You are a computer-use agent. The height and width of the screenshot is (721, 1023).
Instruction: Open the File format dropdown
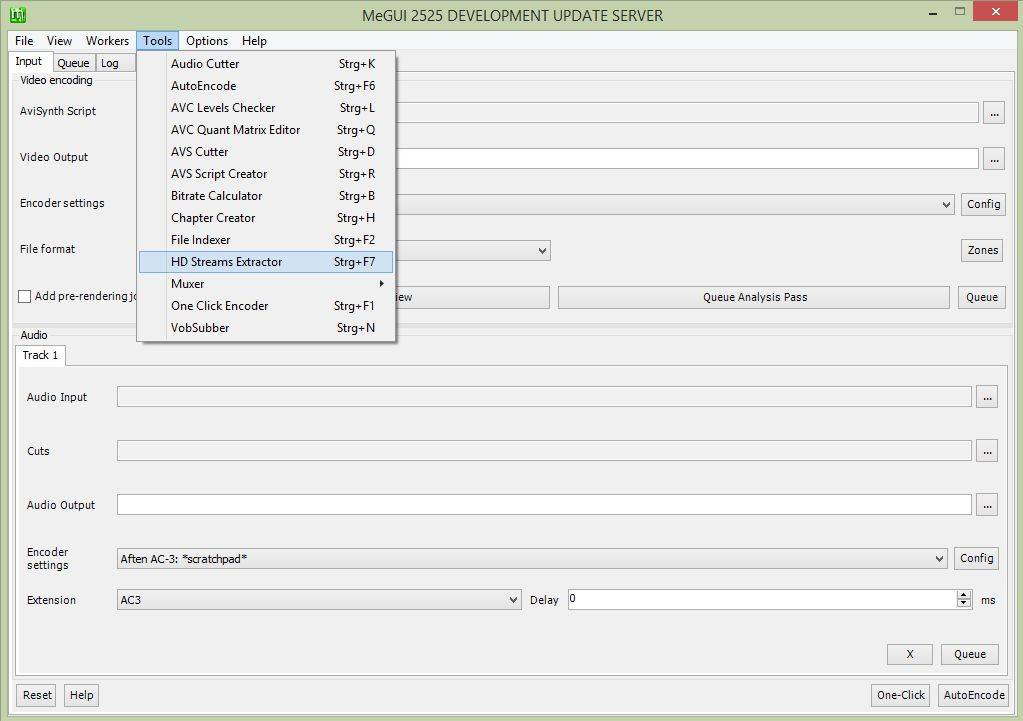[x=542, y=251]
